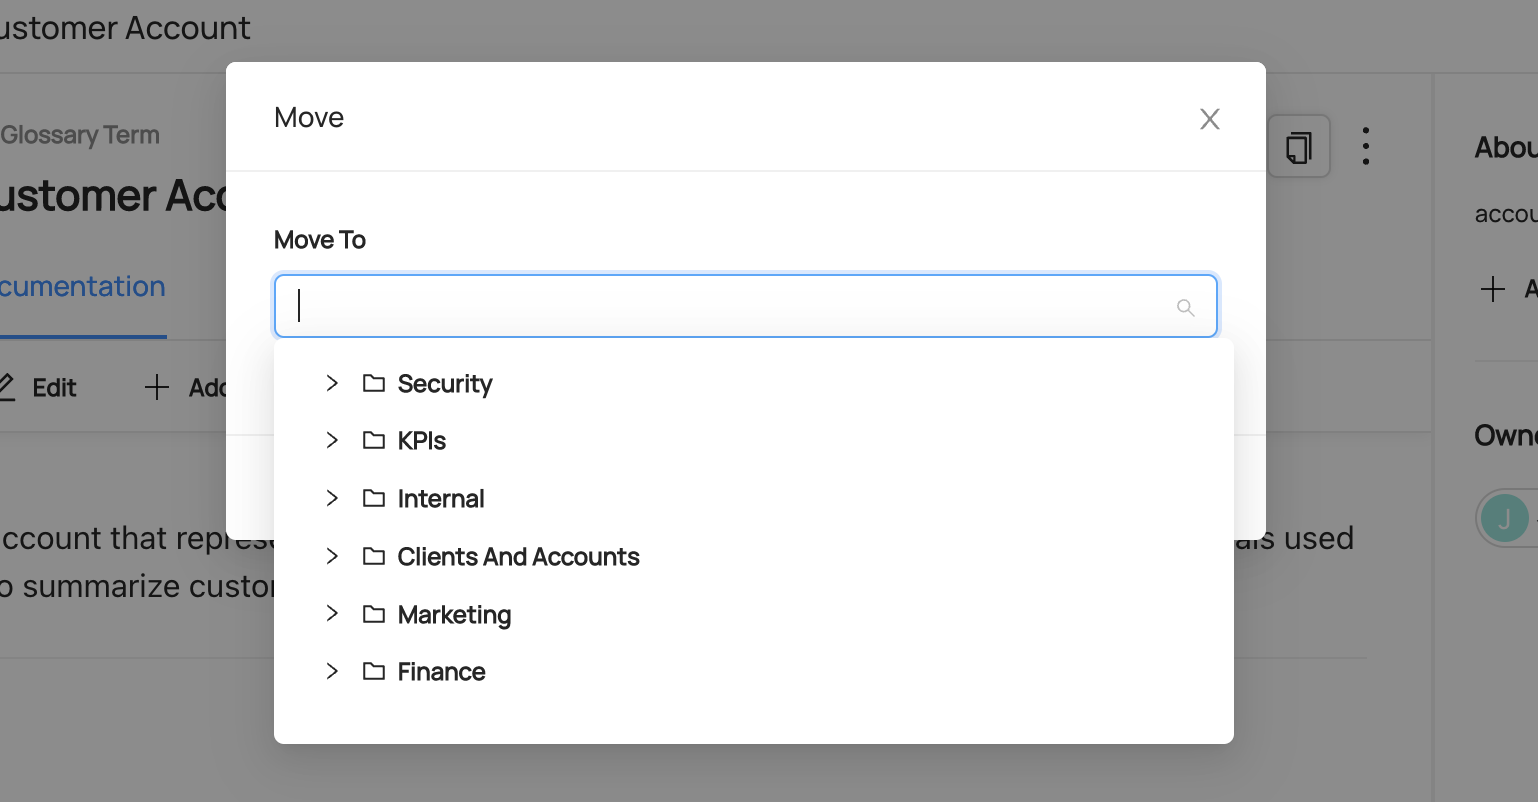Click the KPIs folder icon
The height and width of the screenshot is (802, 1538).
(x=374, y=441)
